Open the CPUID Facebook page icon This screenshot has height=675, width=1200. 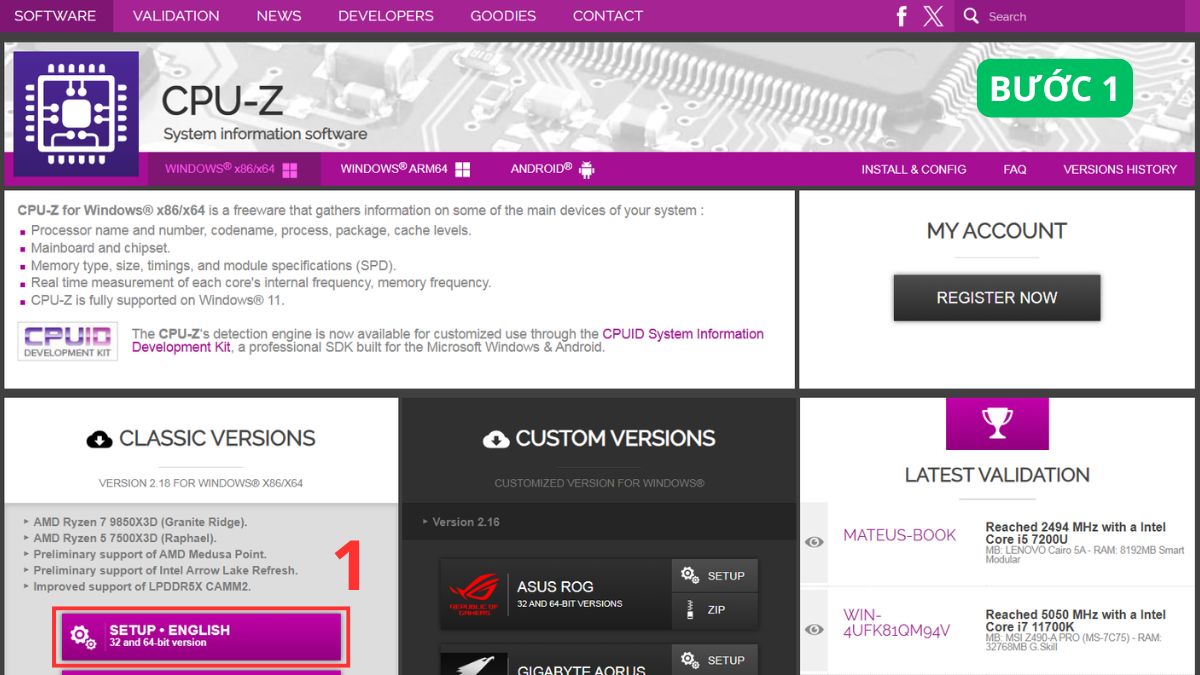[x=901, y=16]
